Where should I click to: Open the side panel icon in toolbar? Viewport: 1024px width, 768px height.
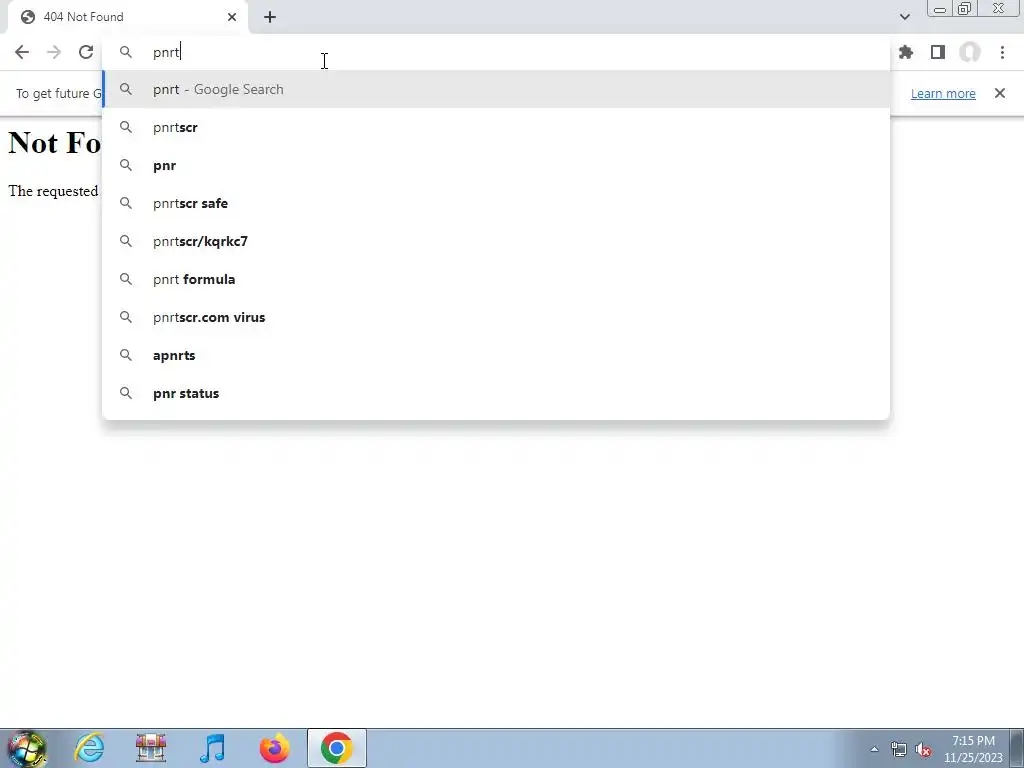tap(938, 52)
